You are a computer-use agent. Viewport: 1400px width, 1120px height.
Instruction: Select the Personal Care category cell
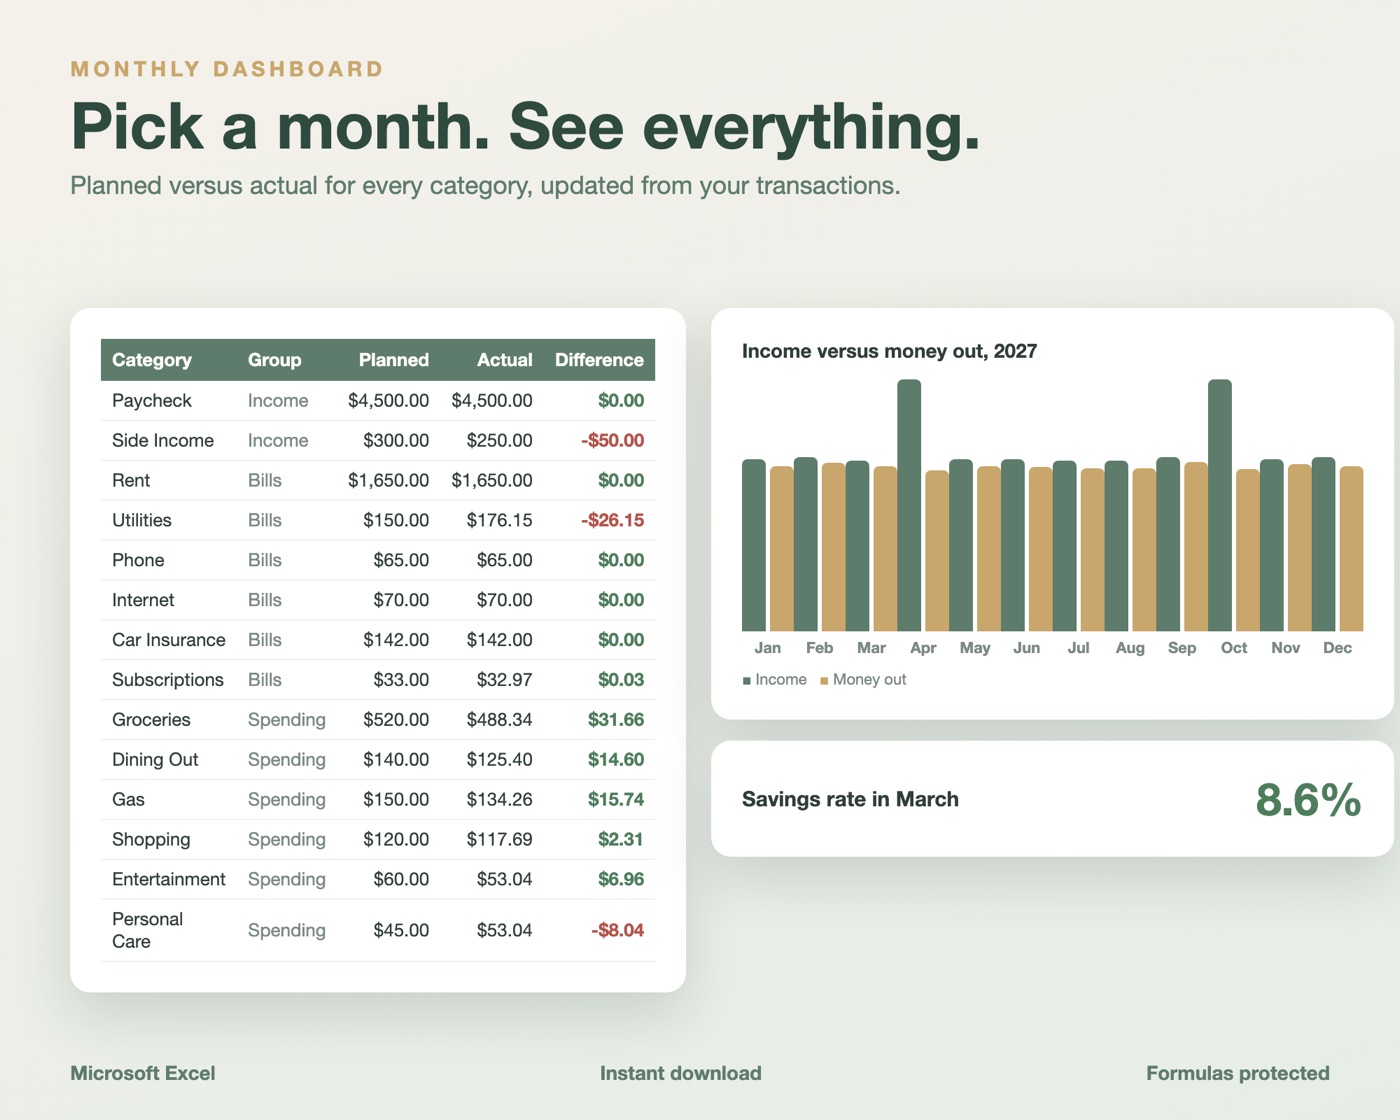(147, 930)
